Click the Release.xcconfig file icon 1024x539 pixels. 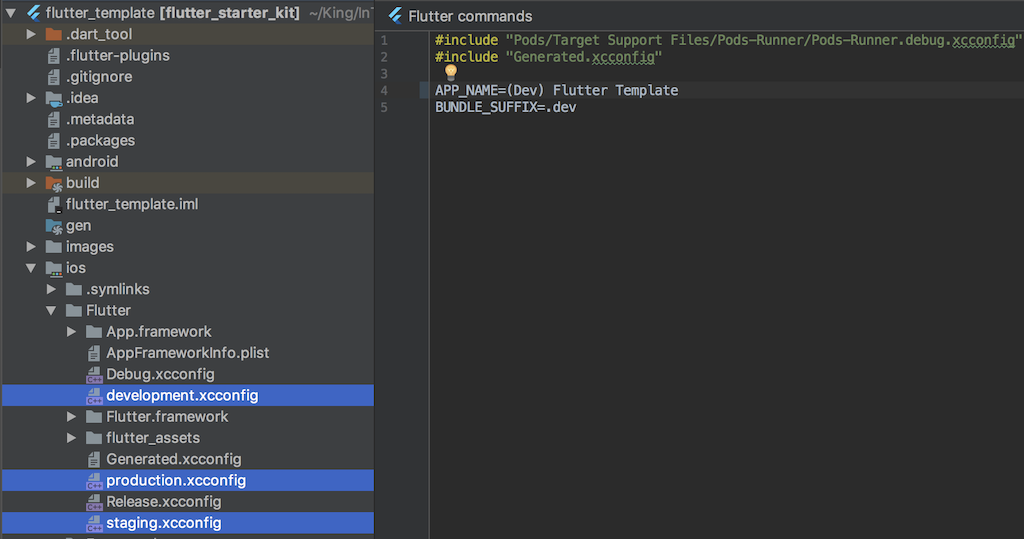tap(94, 502)
